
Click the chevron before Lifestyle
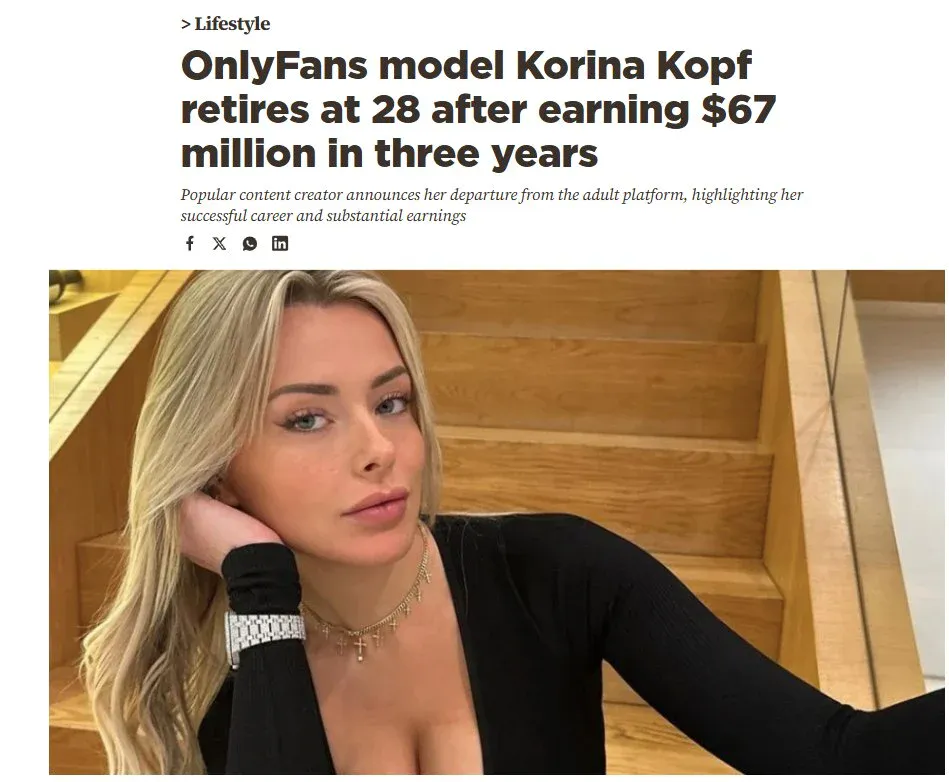tap(185, 24)
